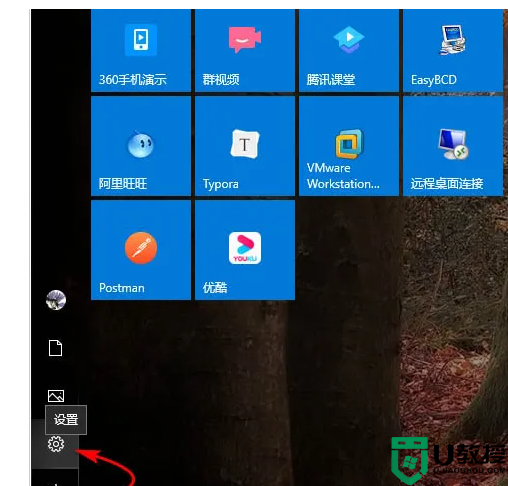Screen dimensions: 508x486
Task: Open the Pictures sidebar icon
Action: (56, 396)
